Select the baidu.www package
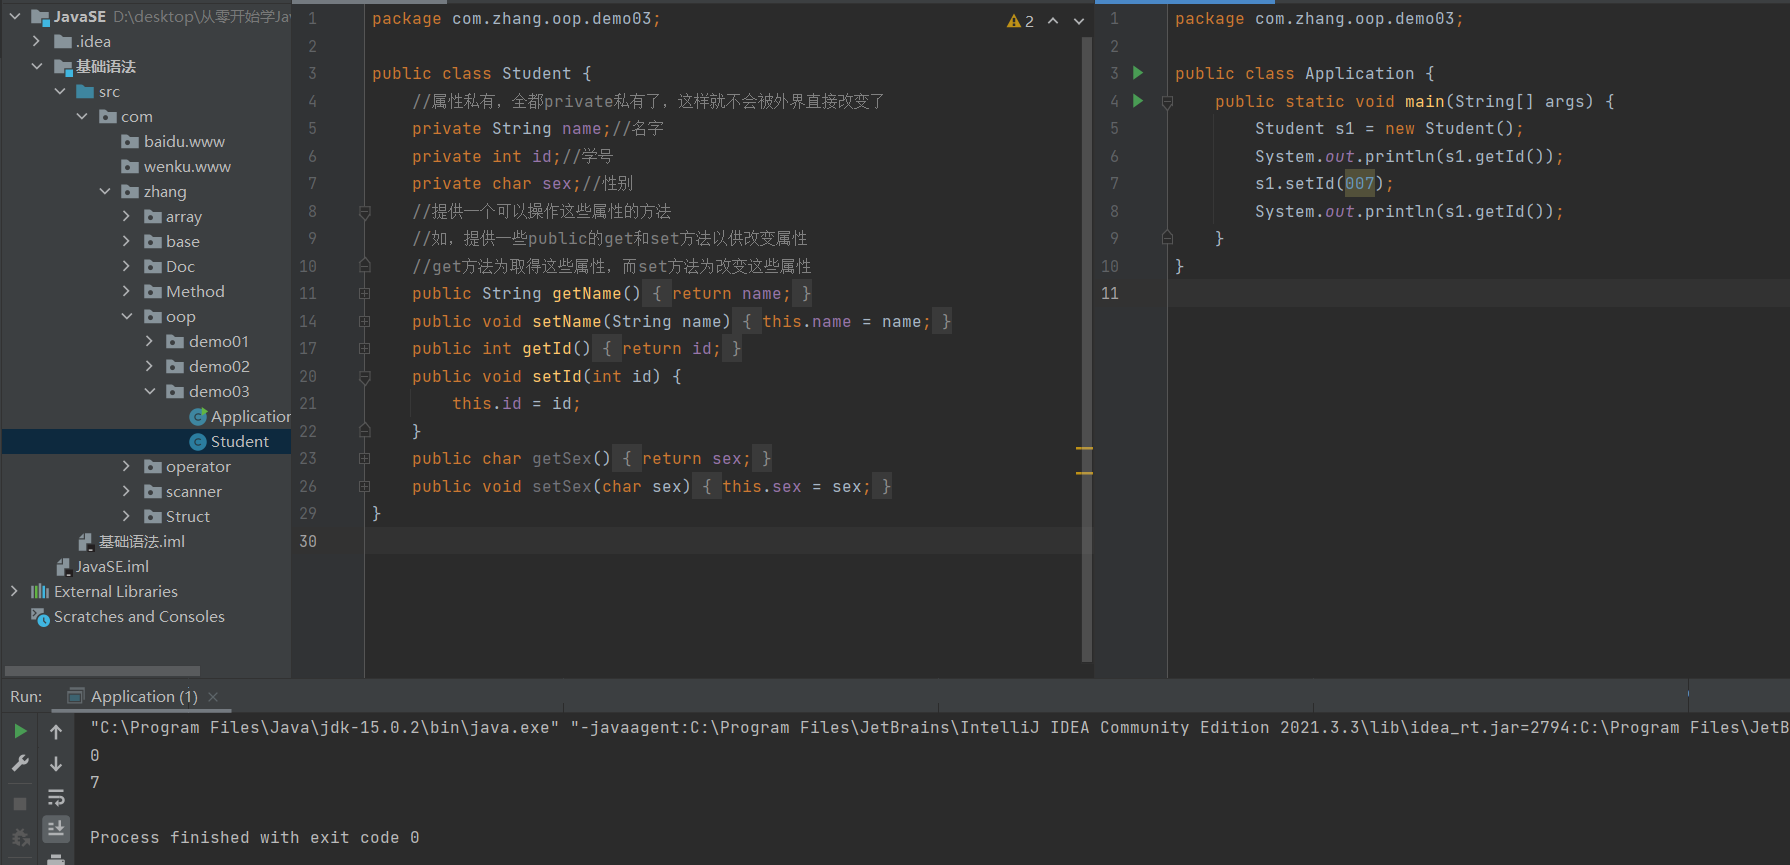Screen dimensions: 1790x865 [173, 141]
